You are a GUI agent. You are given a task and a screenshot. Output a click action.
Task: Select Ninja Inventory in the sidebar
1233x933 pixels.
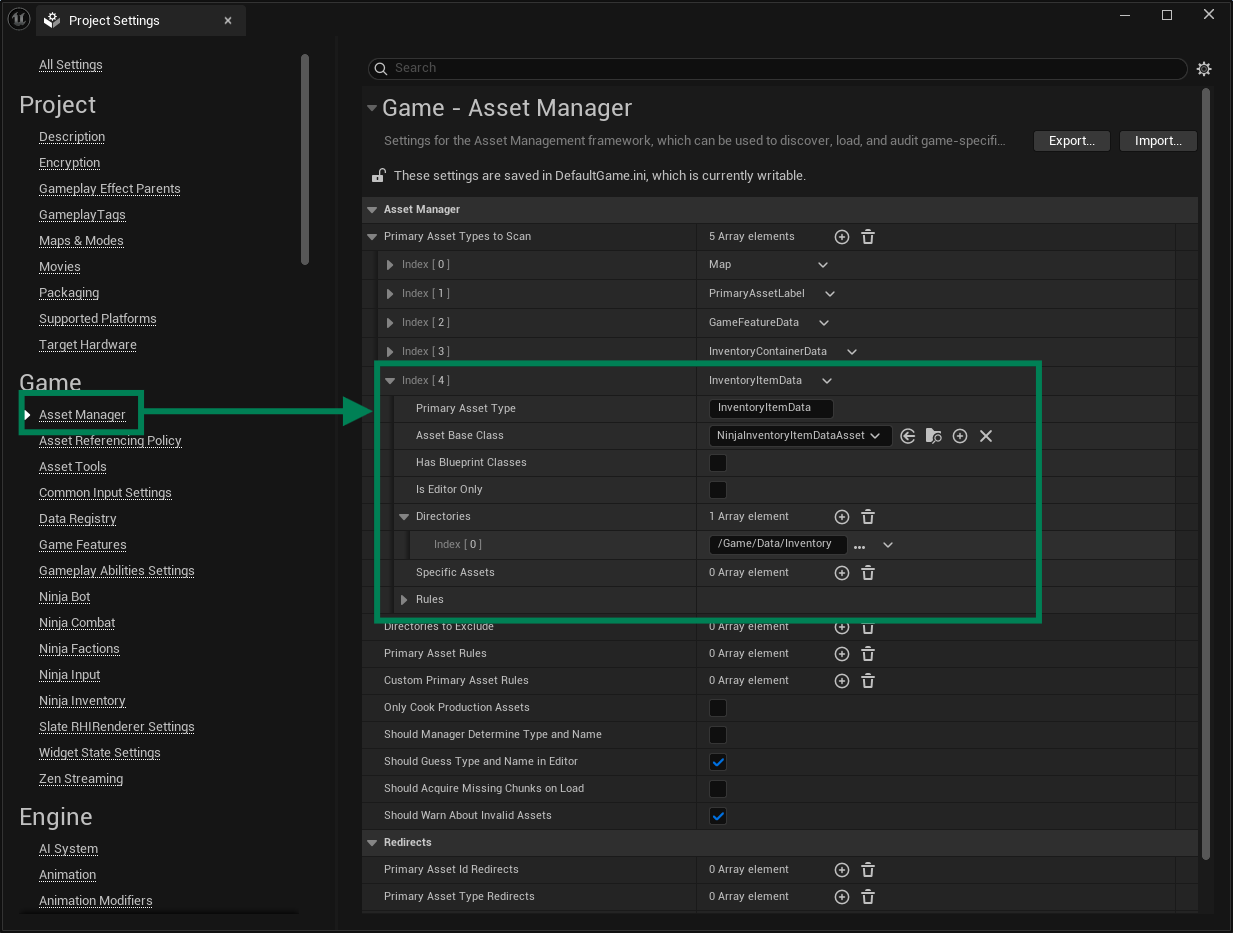tap(82, 700)
